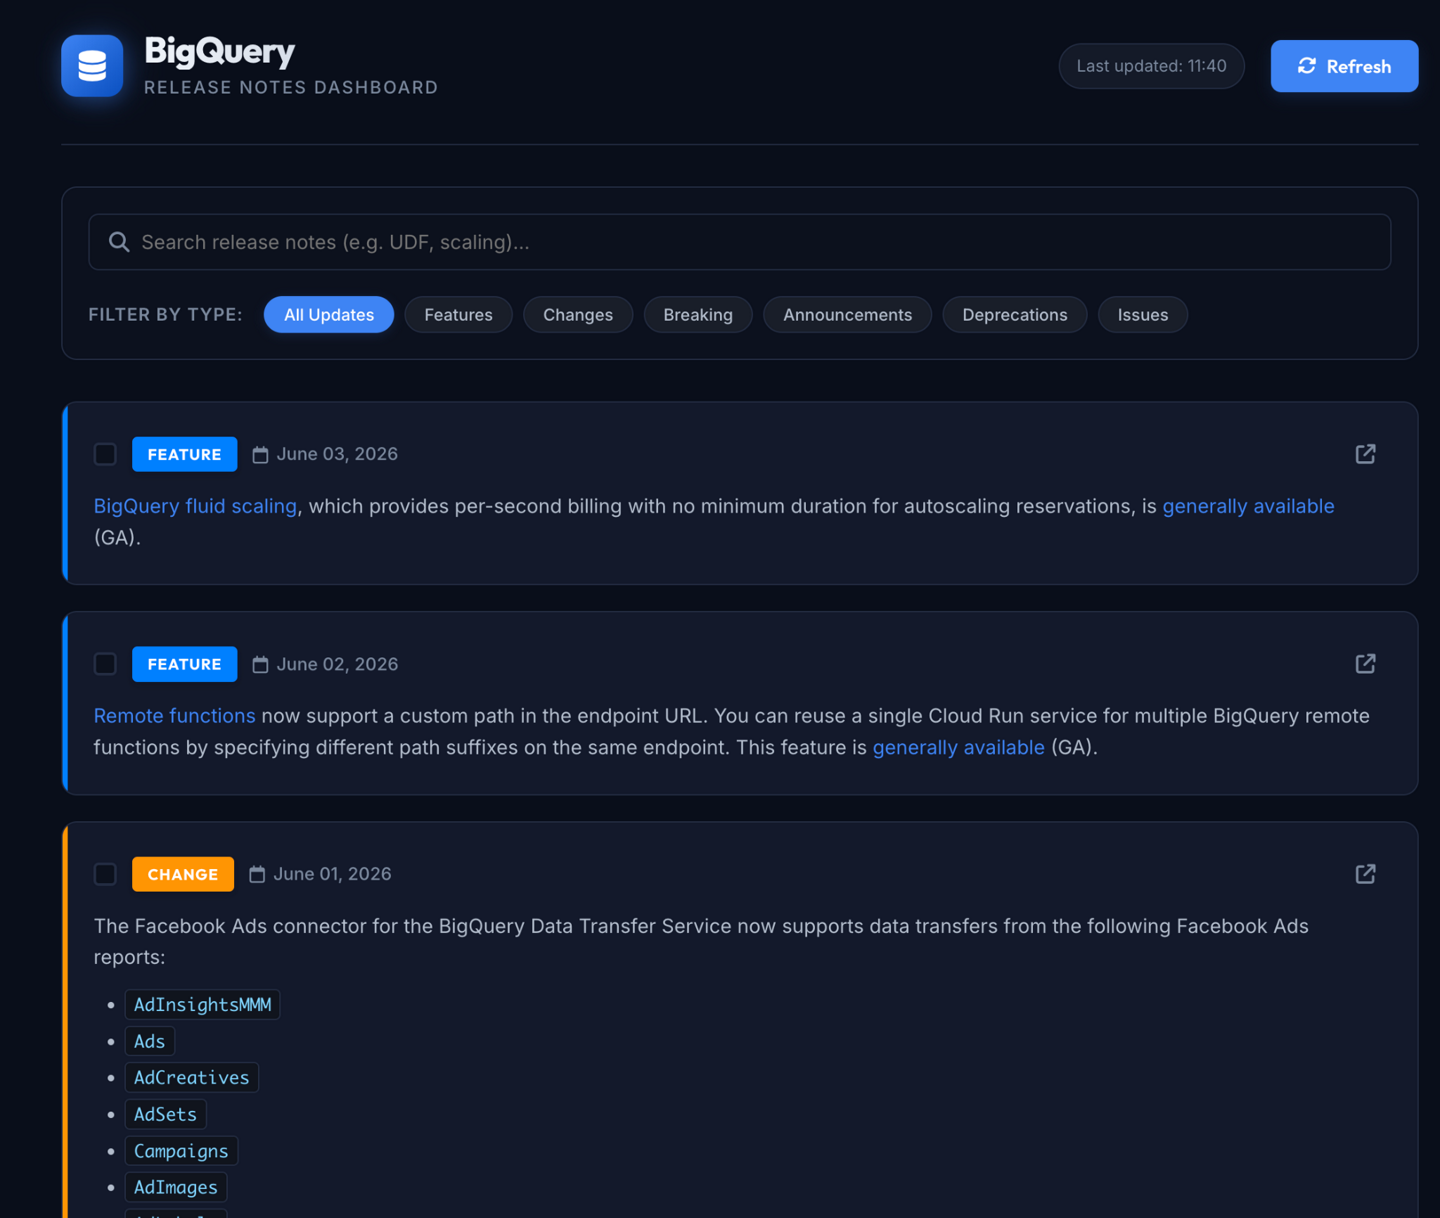This screenshot has width=1440, height=1218.
Task: Click the June 02, 2026 date text
Action: coord(337,664)
